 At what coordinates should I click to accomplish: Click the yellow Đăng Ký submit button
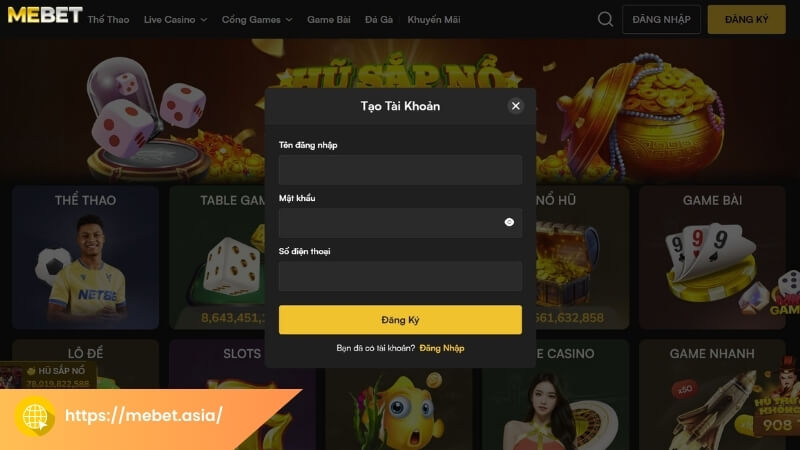pyautogui.click(x=400, y=320)
